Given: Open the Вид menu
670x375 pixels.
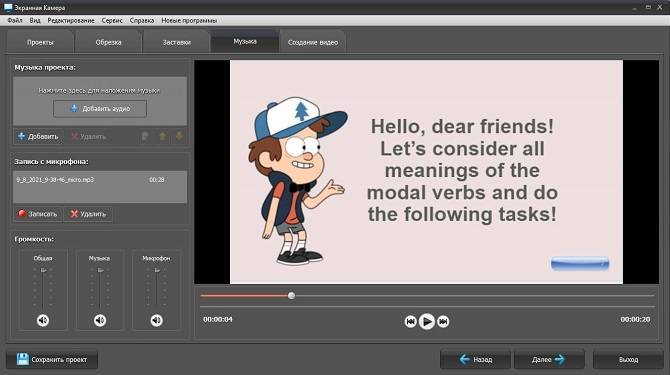Looking at the screenshot, I should point(35,21).
